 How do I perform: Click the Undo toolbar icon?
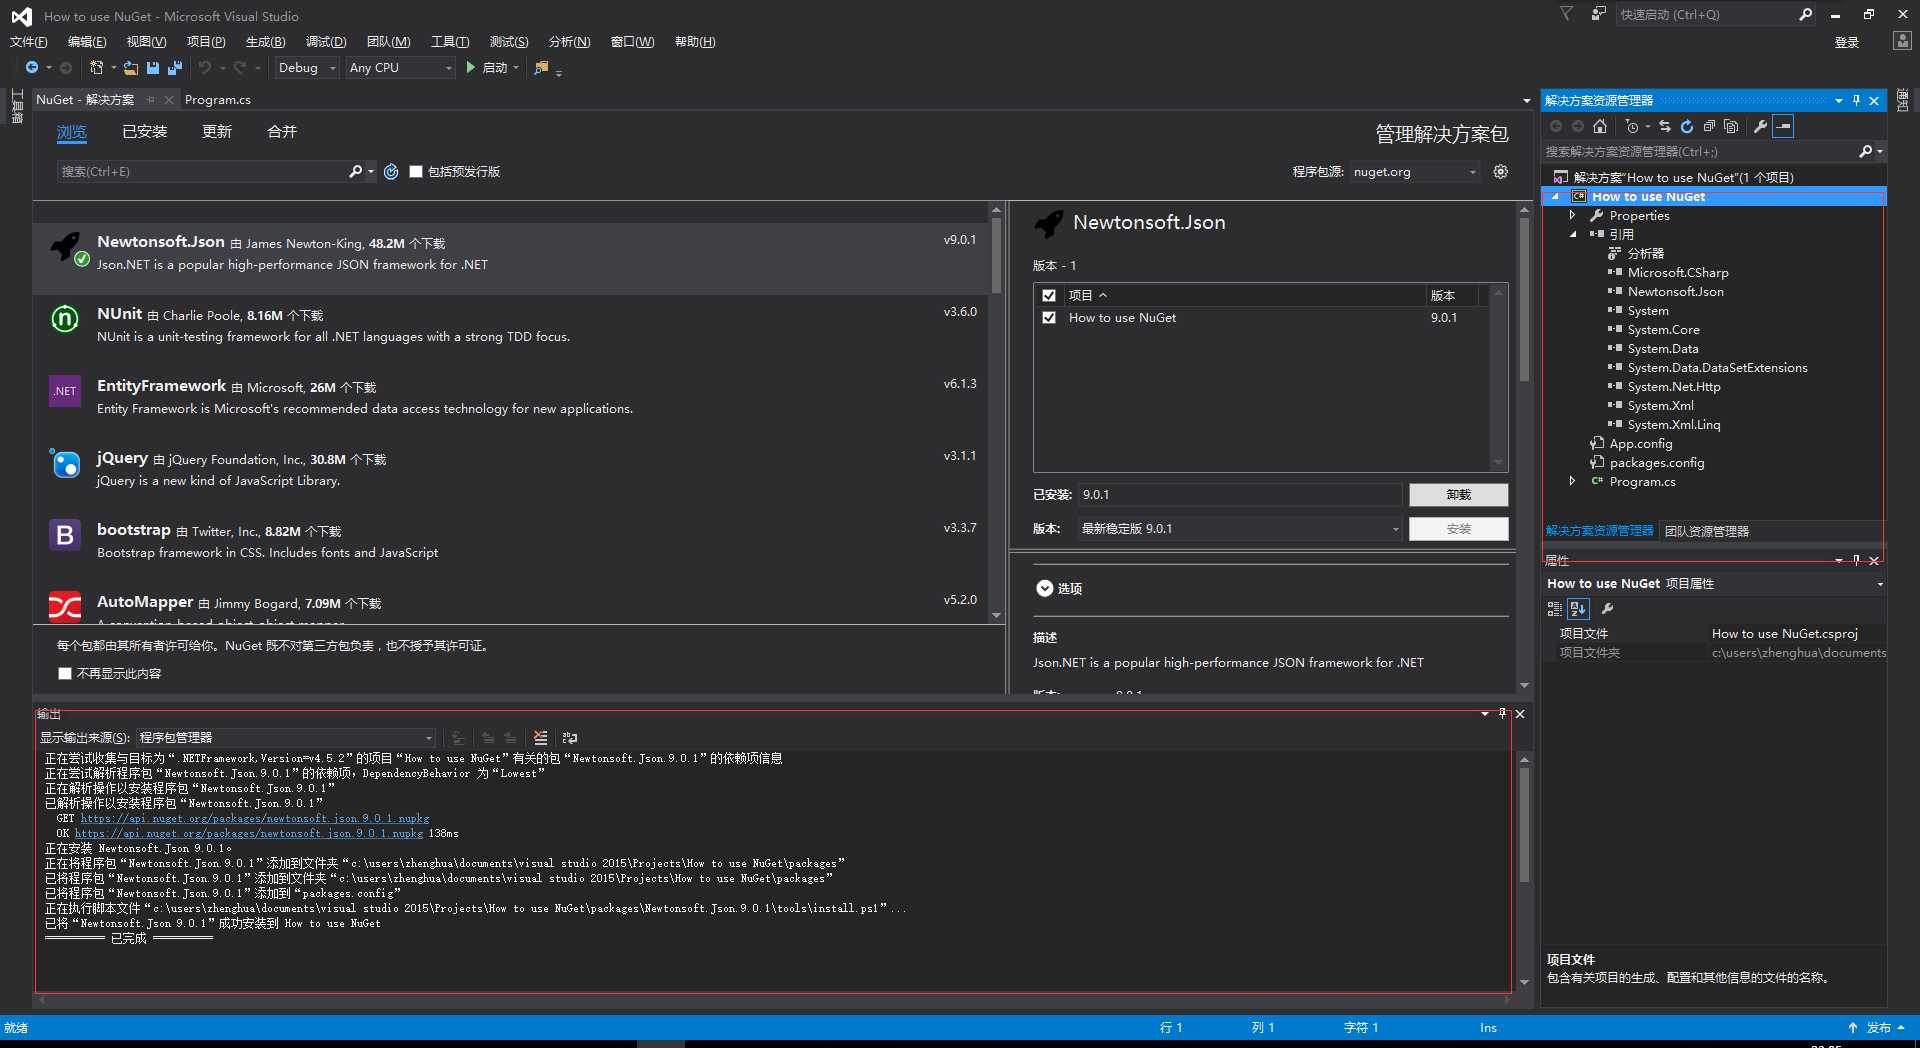[205, 67]
